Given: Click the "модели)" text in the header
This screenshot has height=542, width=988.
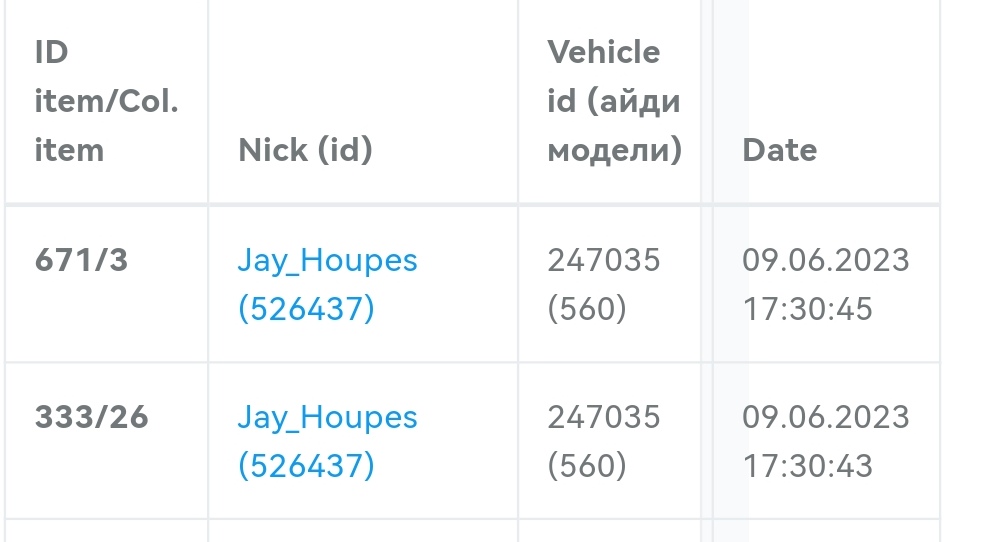Looking at the screenshot, I should click(615, 150).
